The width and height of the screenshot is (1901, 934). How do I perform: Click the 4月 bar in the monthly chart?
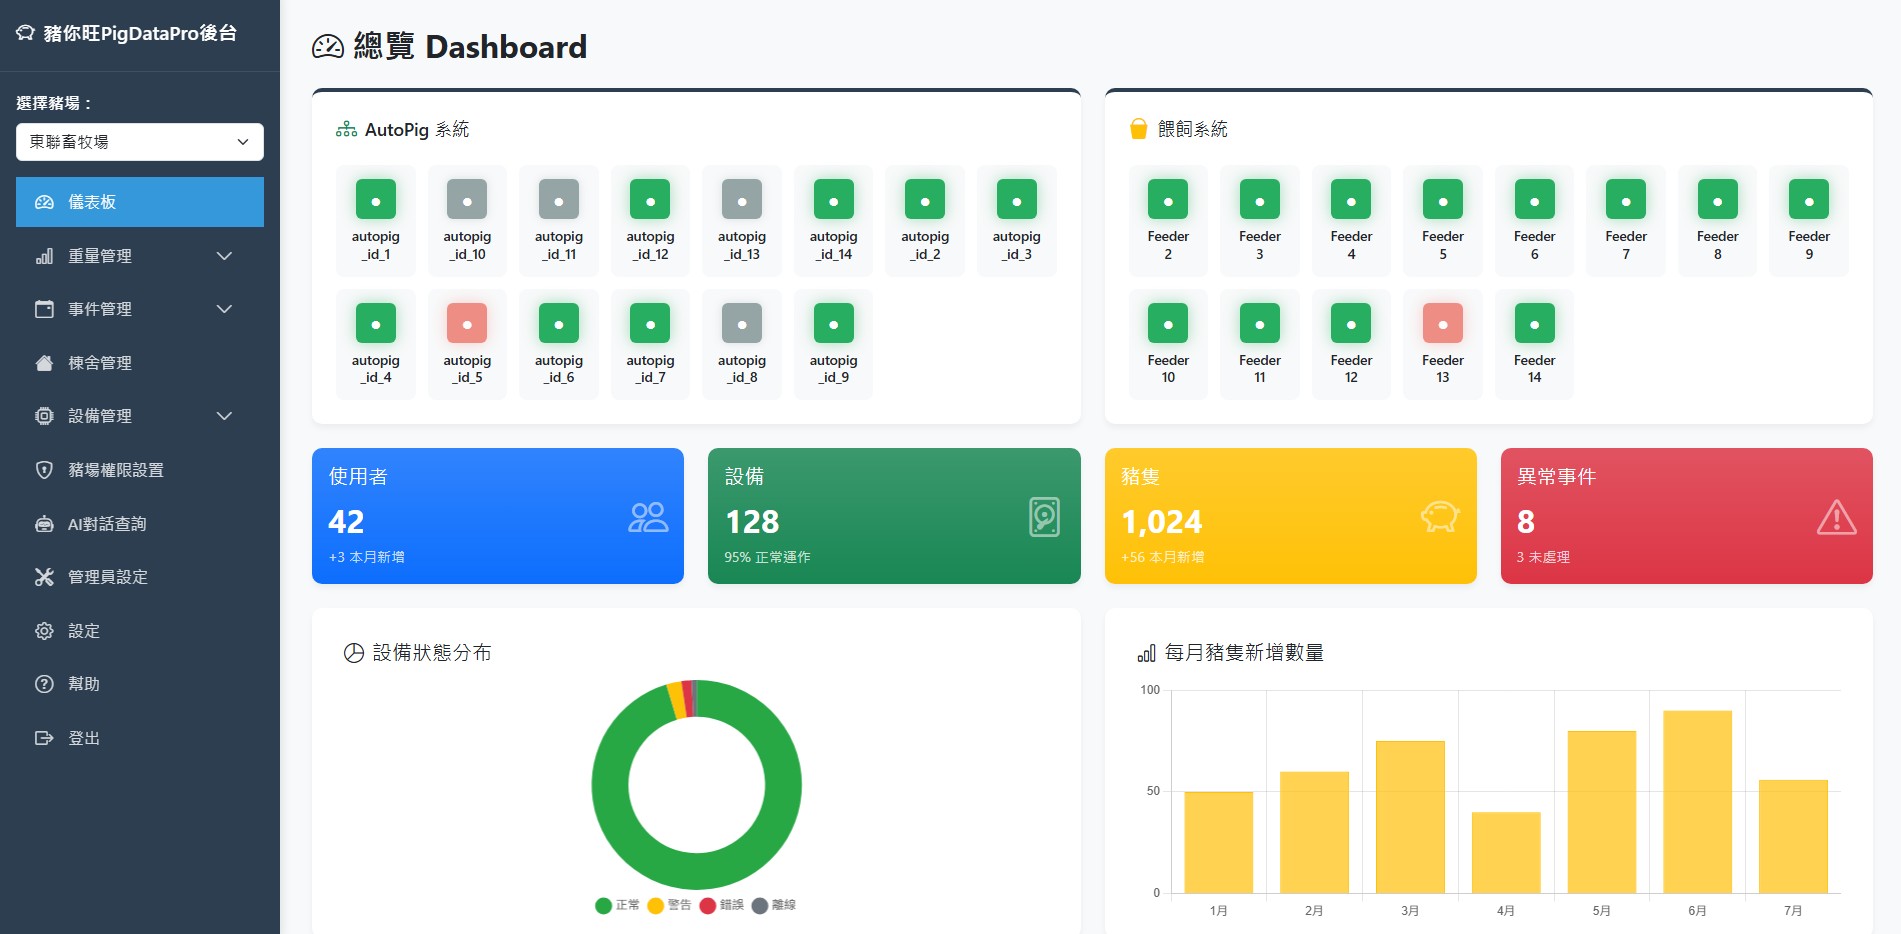click(x=1506, y=853)
